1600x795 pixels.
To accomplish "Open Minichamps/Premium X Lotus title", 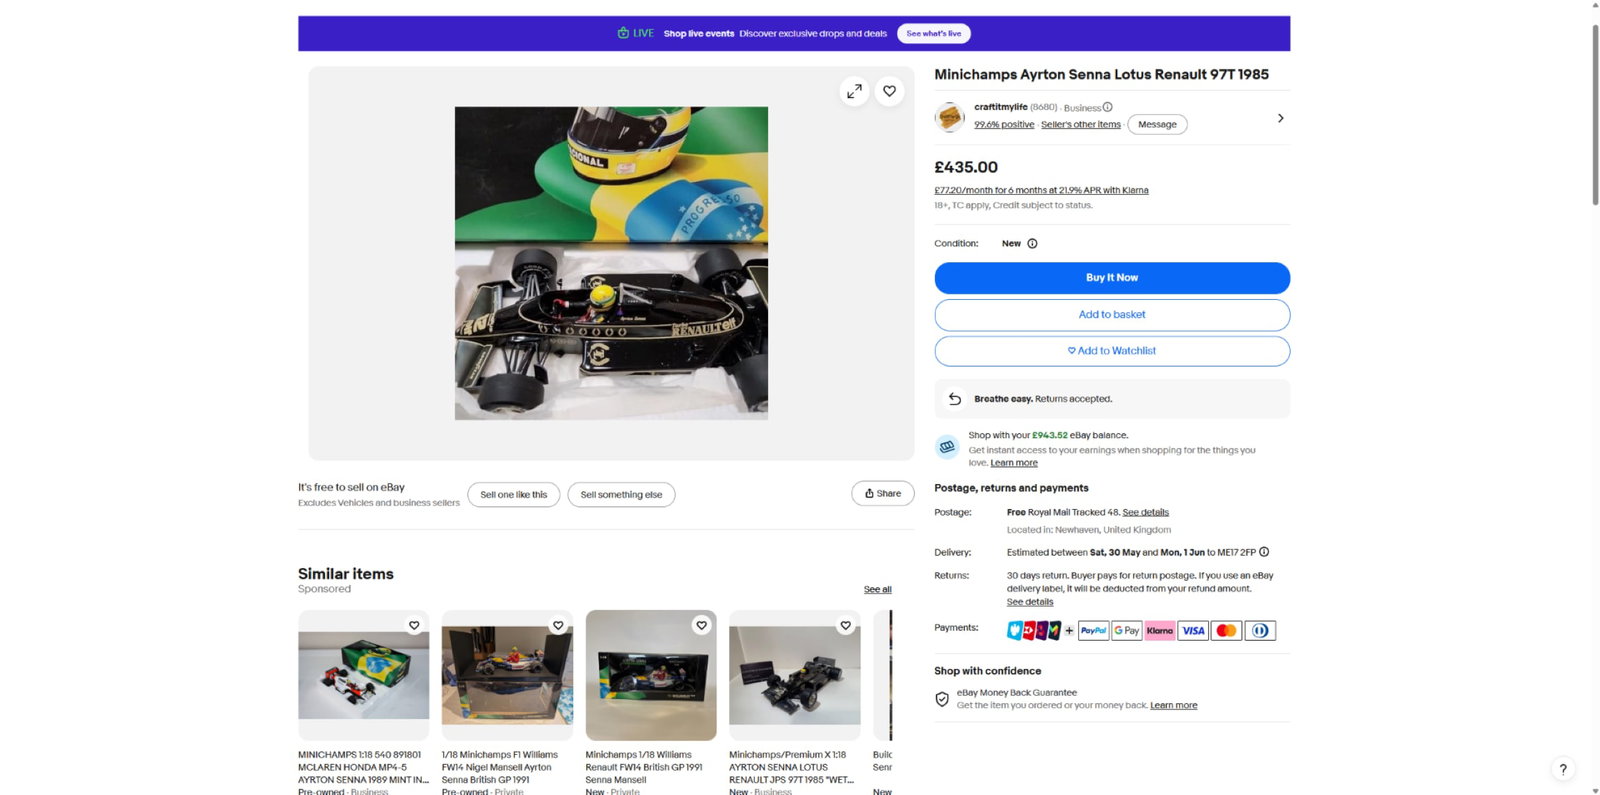I will (x=791, y=767).
